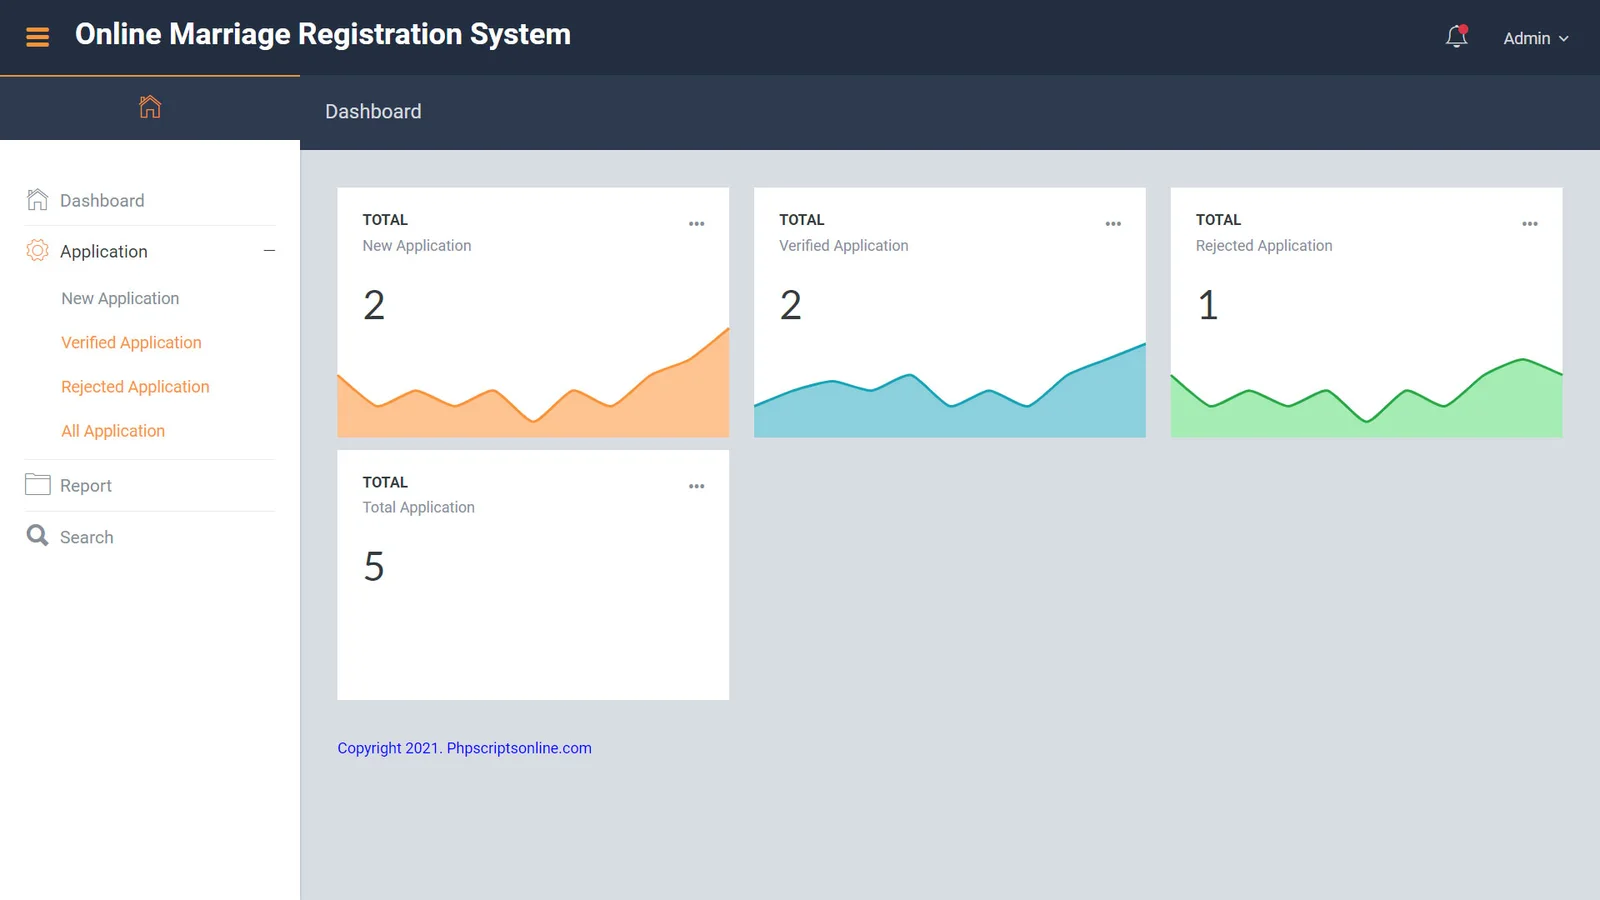Click the Rejected Application card title

pyautogui.click(x=1264, y=245)
